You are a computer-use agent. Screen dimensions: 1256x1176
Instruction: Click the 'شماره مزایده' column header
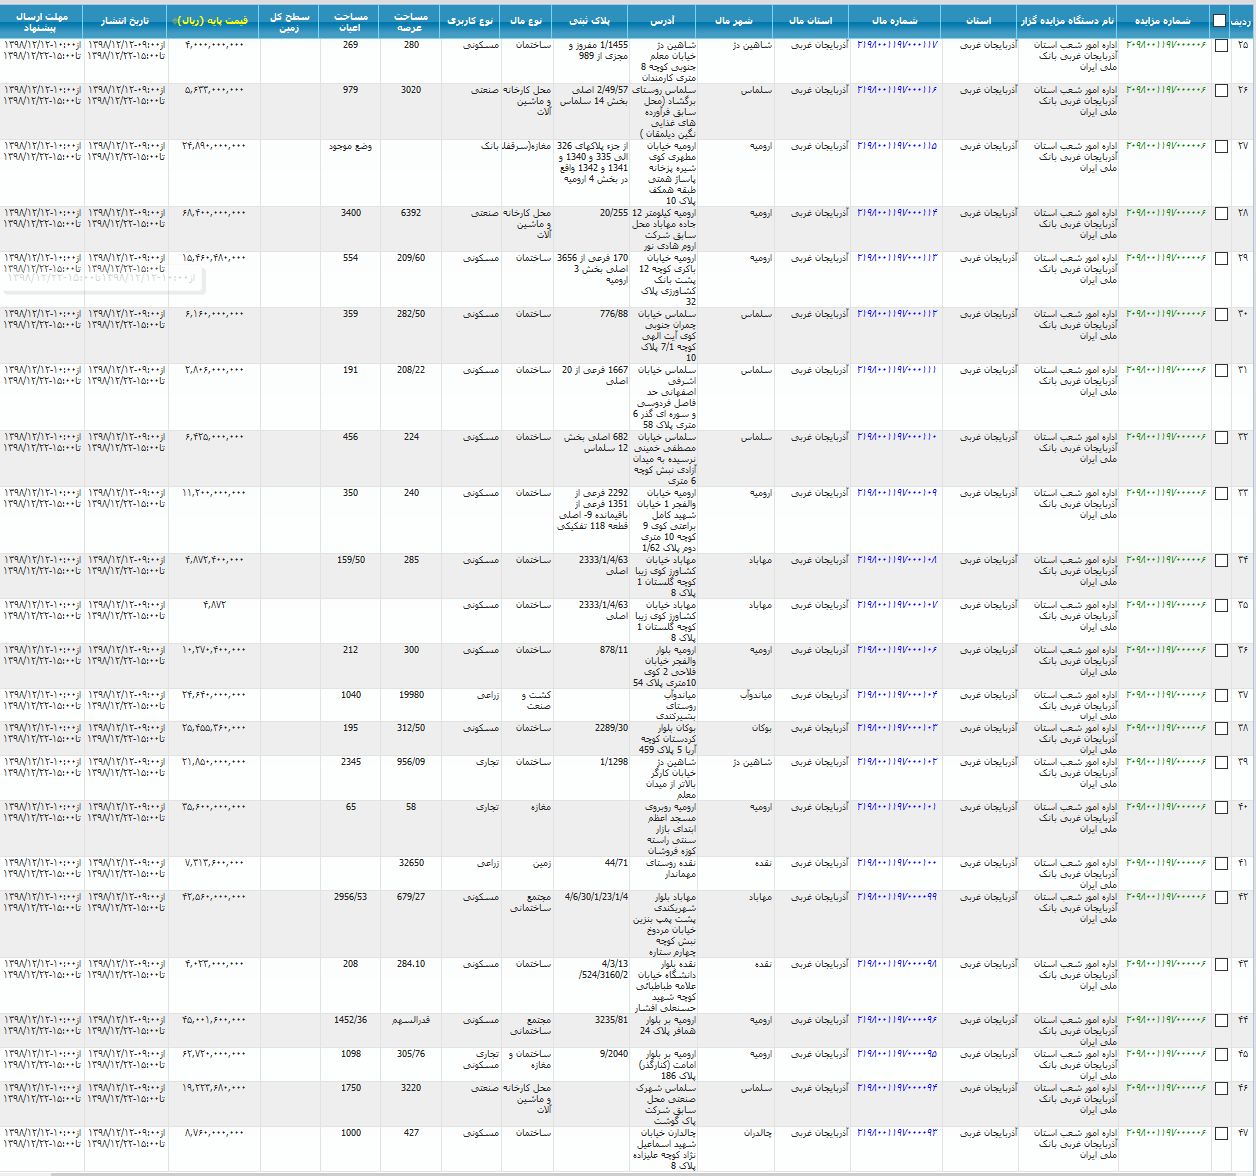coord(1163,20)
